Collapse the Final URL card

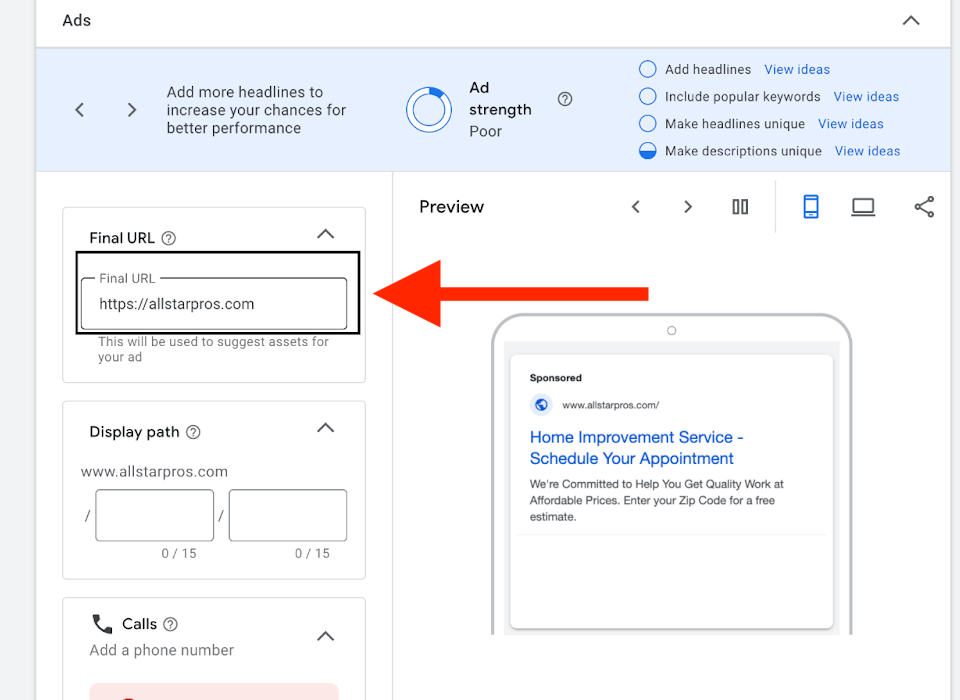(x=325, y=234)
